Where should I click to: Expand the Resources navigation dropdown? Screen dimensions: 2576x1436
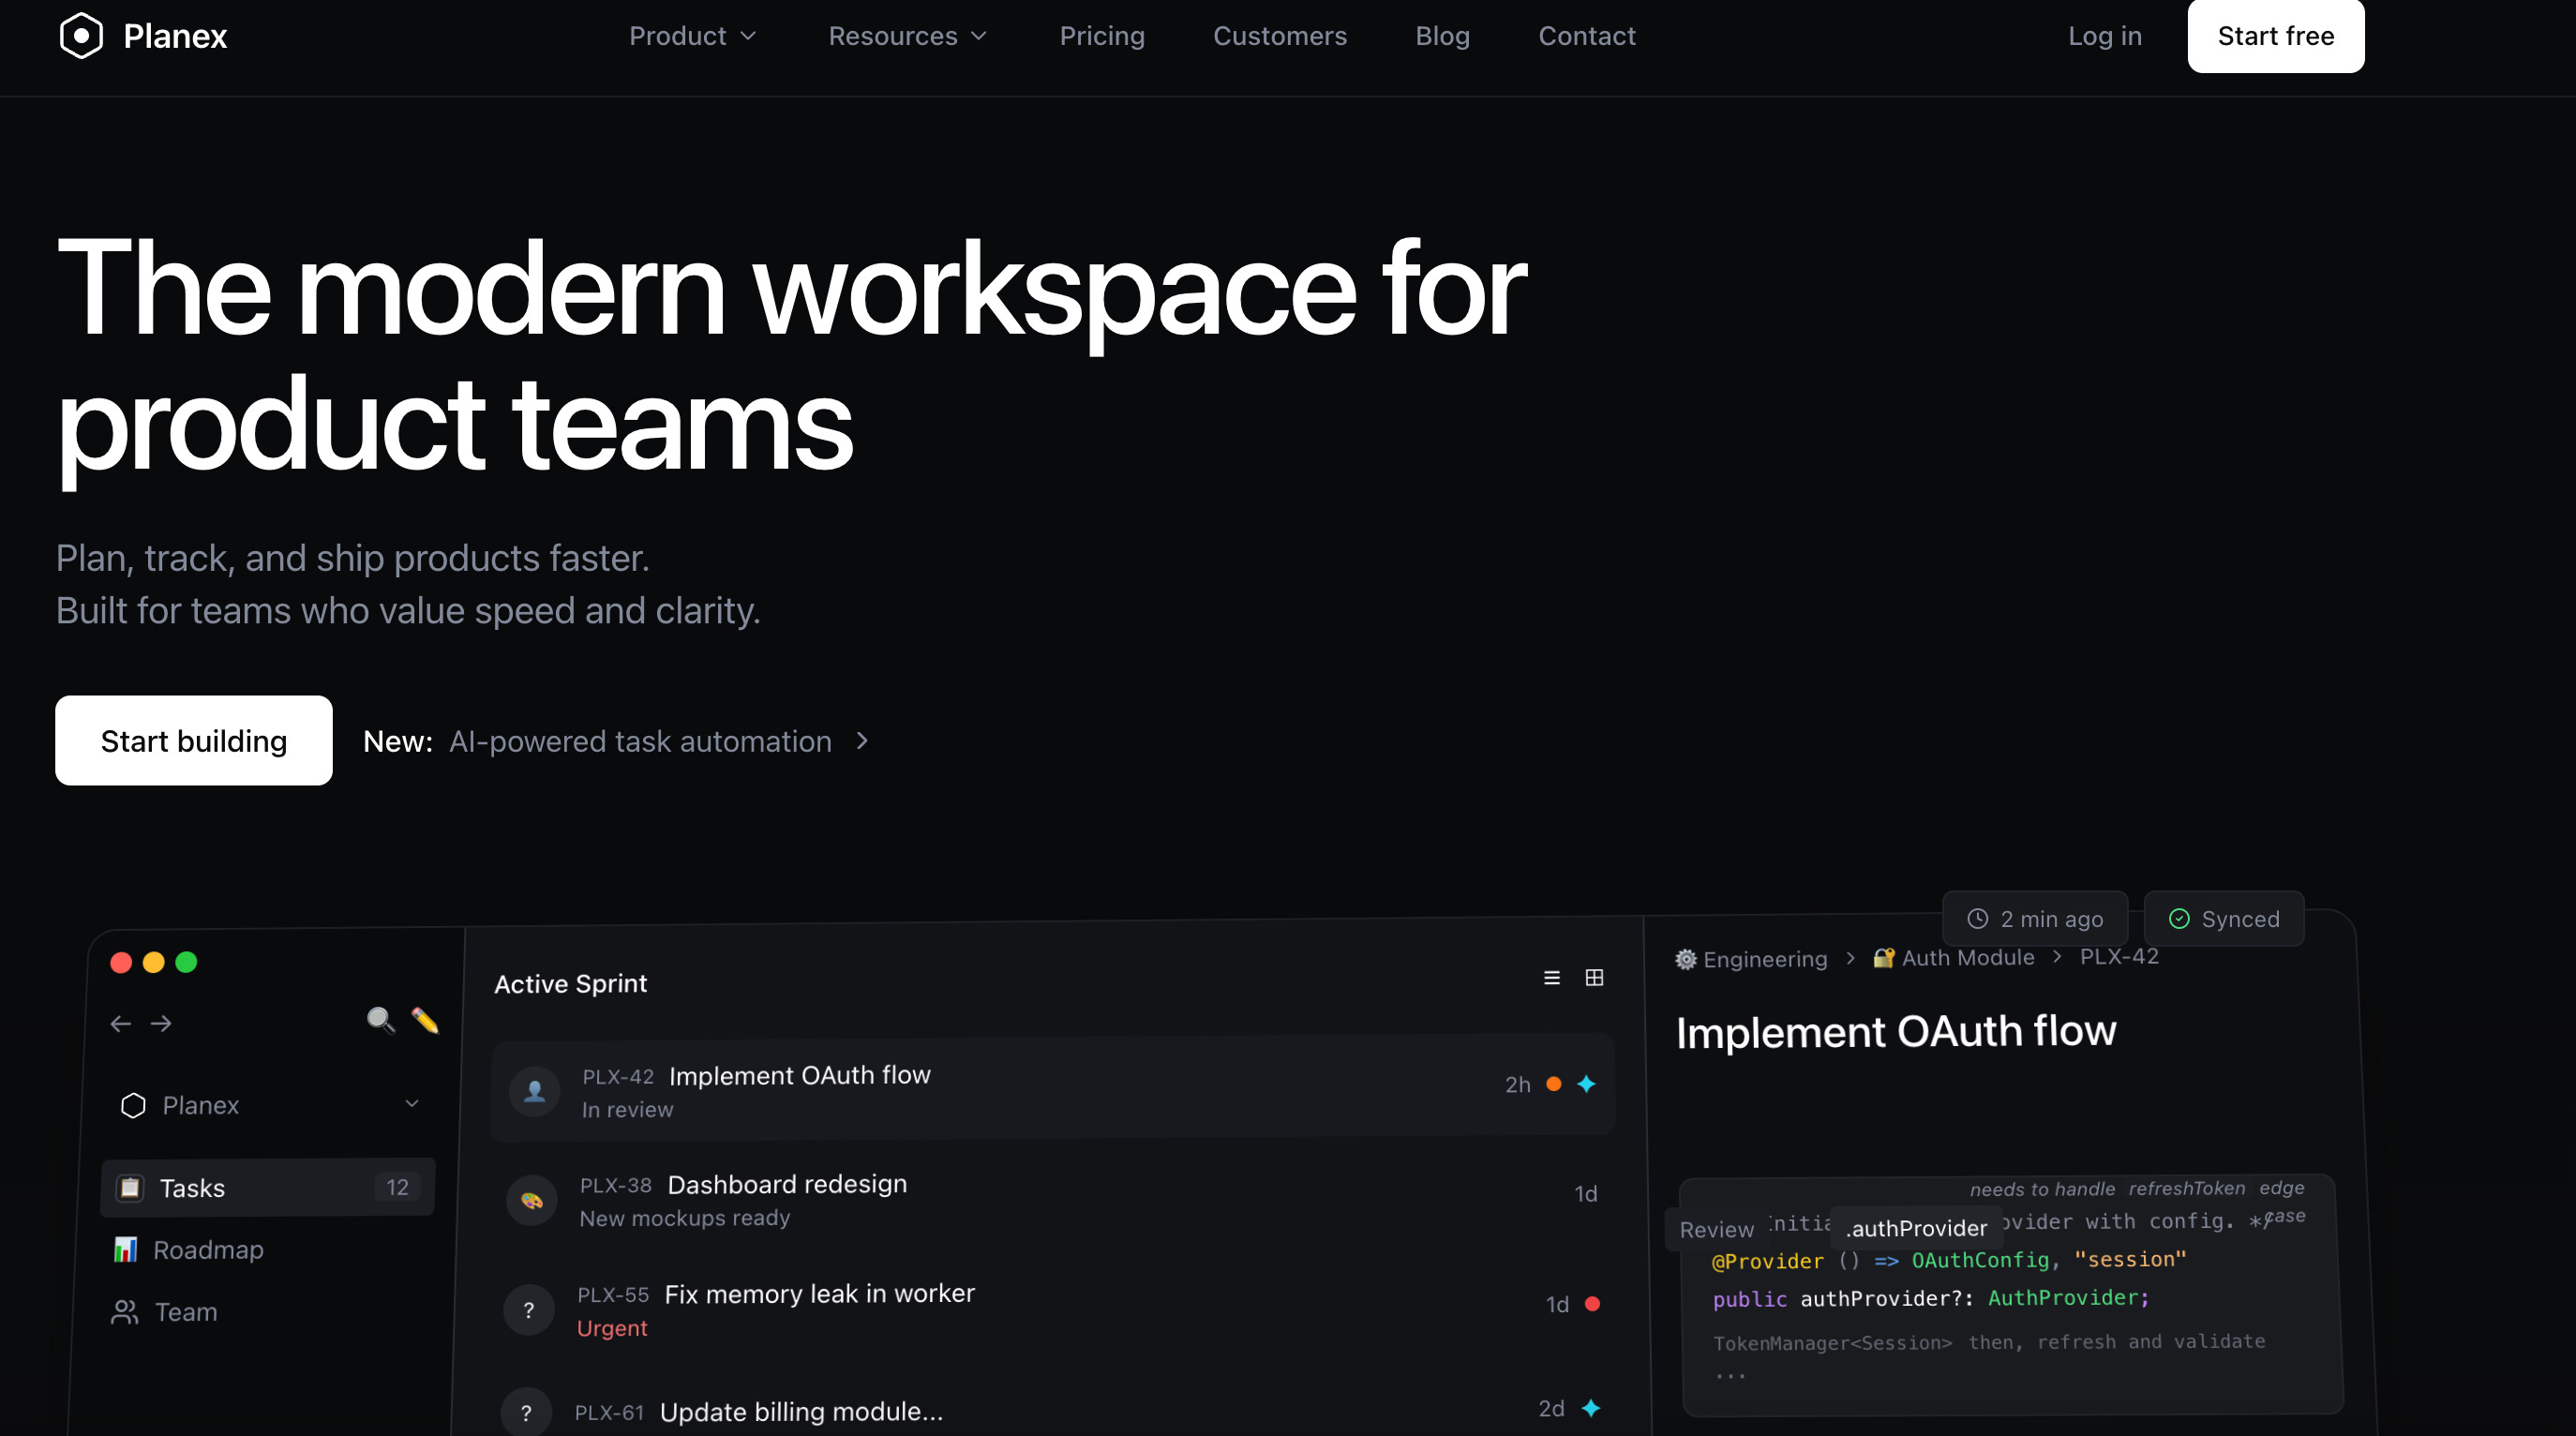907,36
